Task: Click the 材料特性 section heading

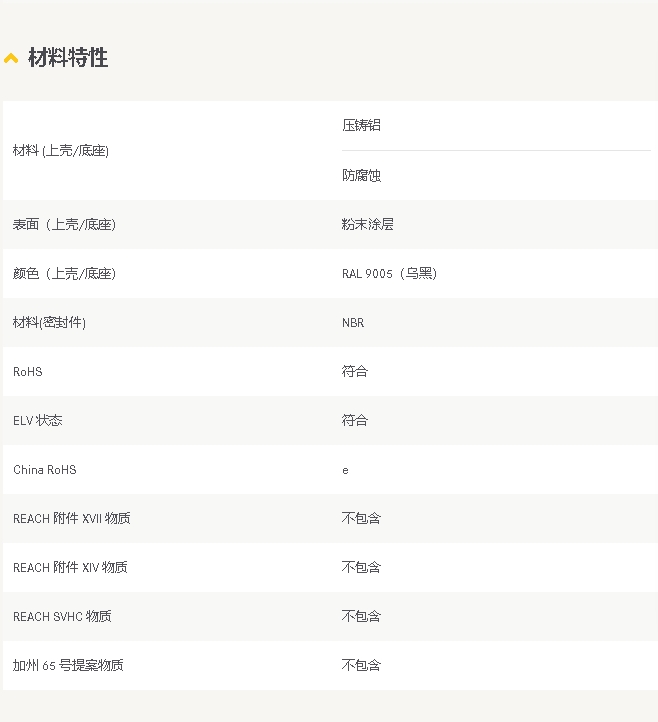Action: tap(68, 58)
